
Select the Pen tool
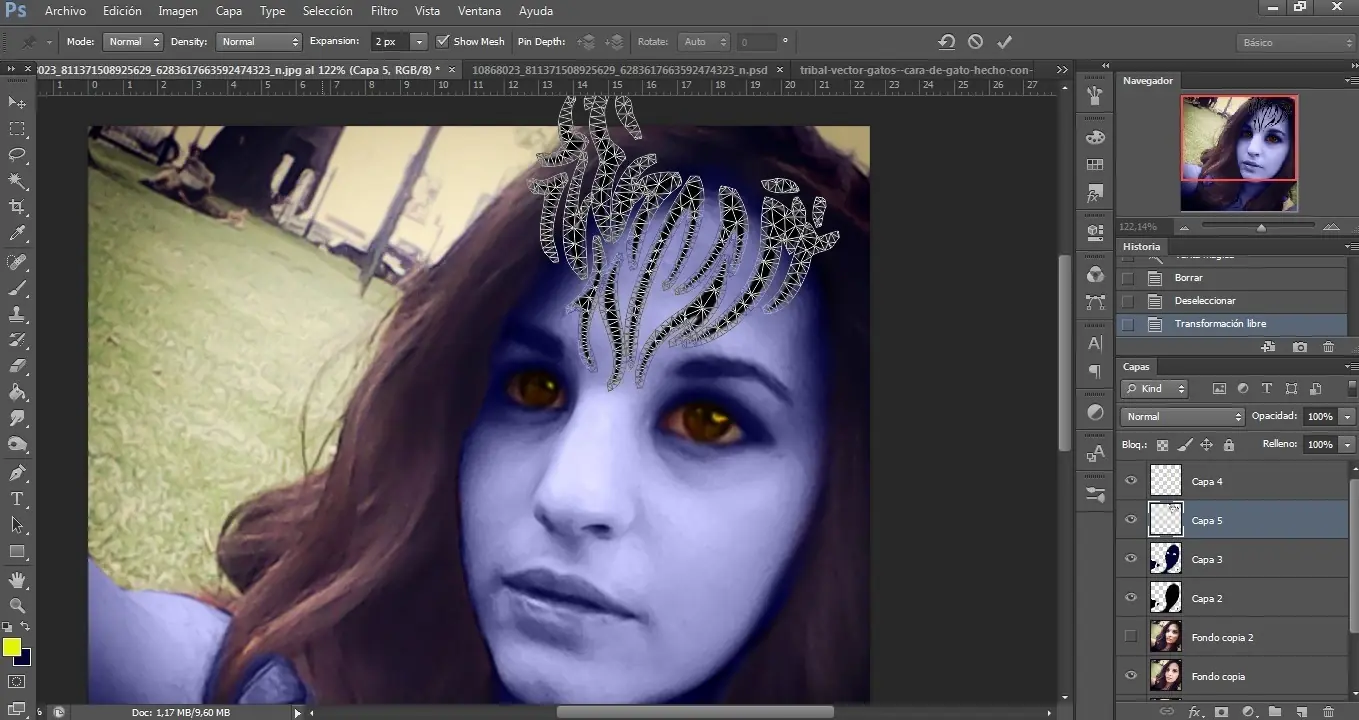[x=17, y=473]
